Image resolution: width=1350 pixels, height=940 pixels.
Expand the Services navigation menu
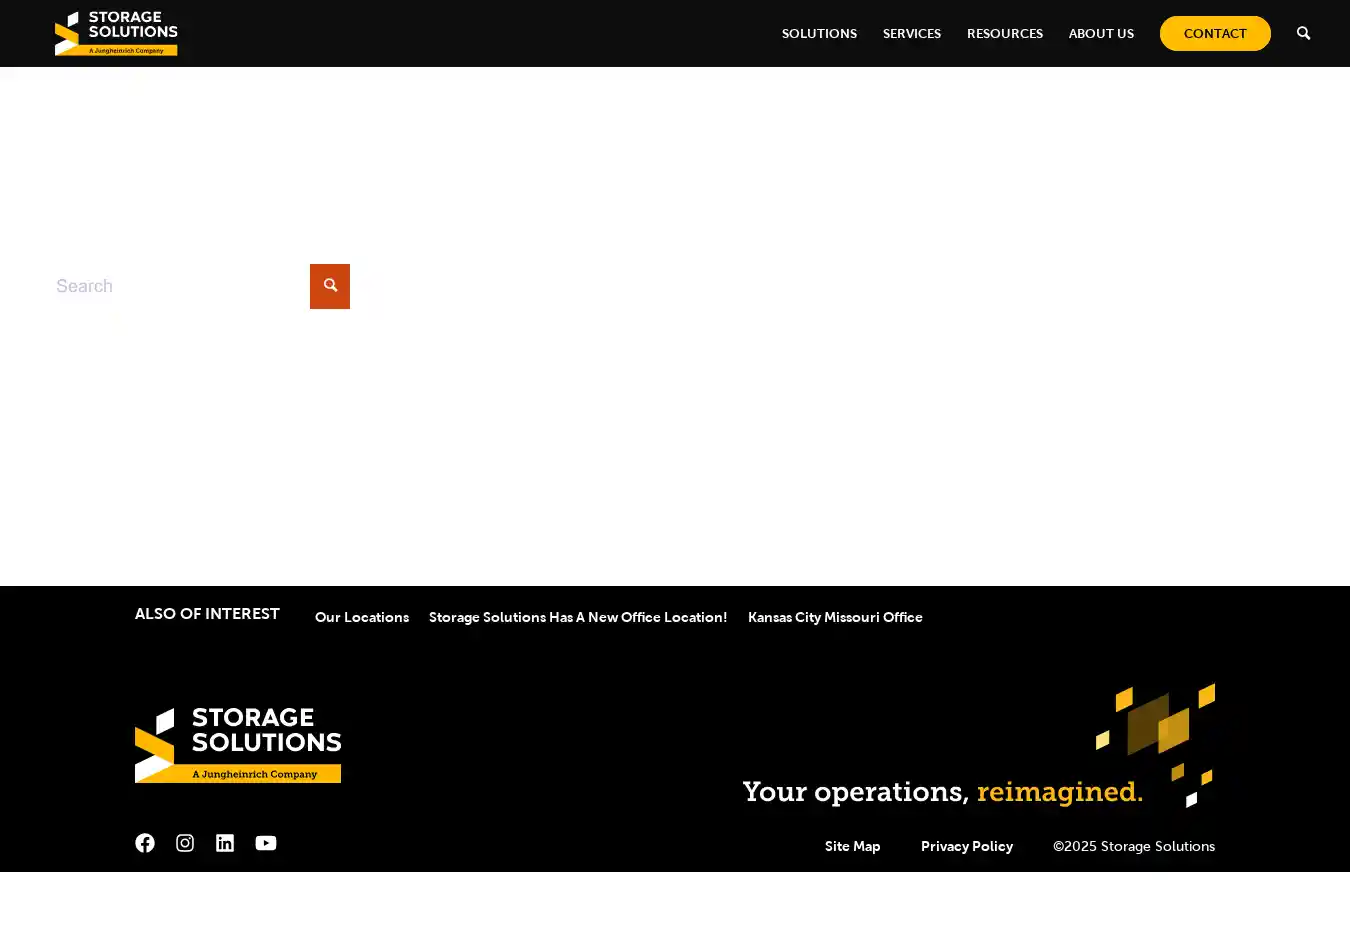(911, 34)
